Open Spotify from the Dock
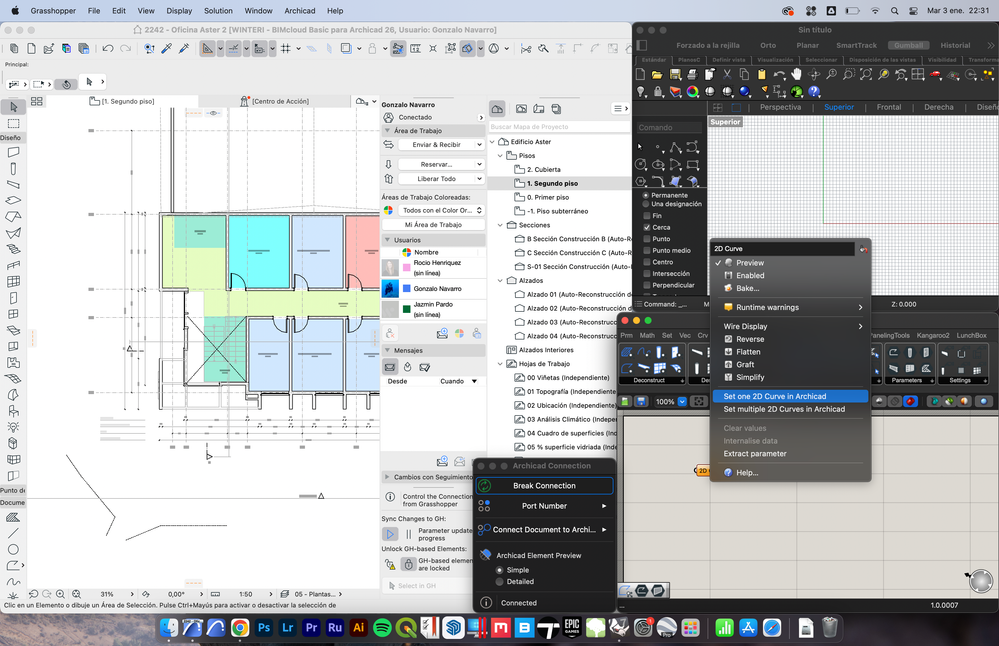999x646 pixels. coord(382,628)
